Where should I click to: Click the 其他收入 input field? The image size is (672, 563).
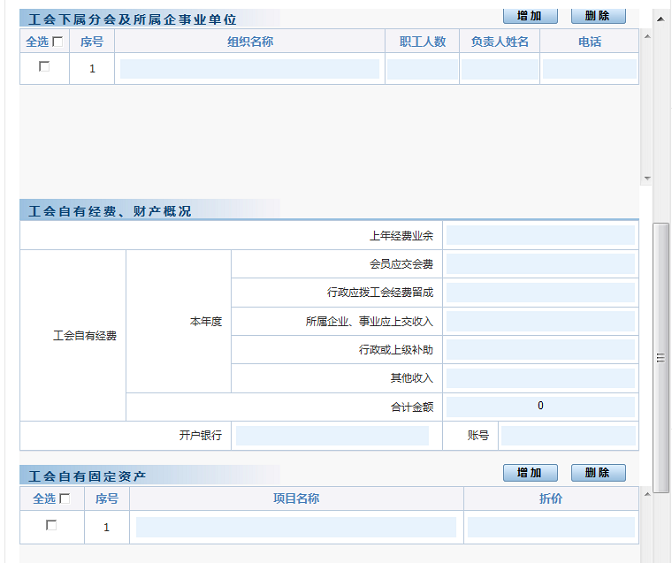(x=540, y=378)
